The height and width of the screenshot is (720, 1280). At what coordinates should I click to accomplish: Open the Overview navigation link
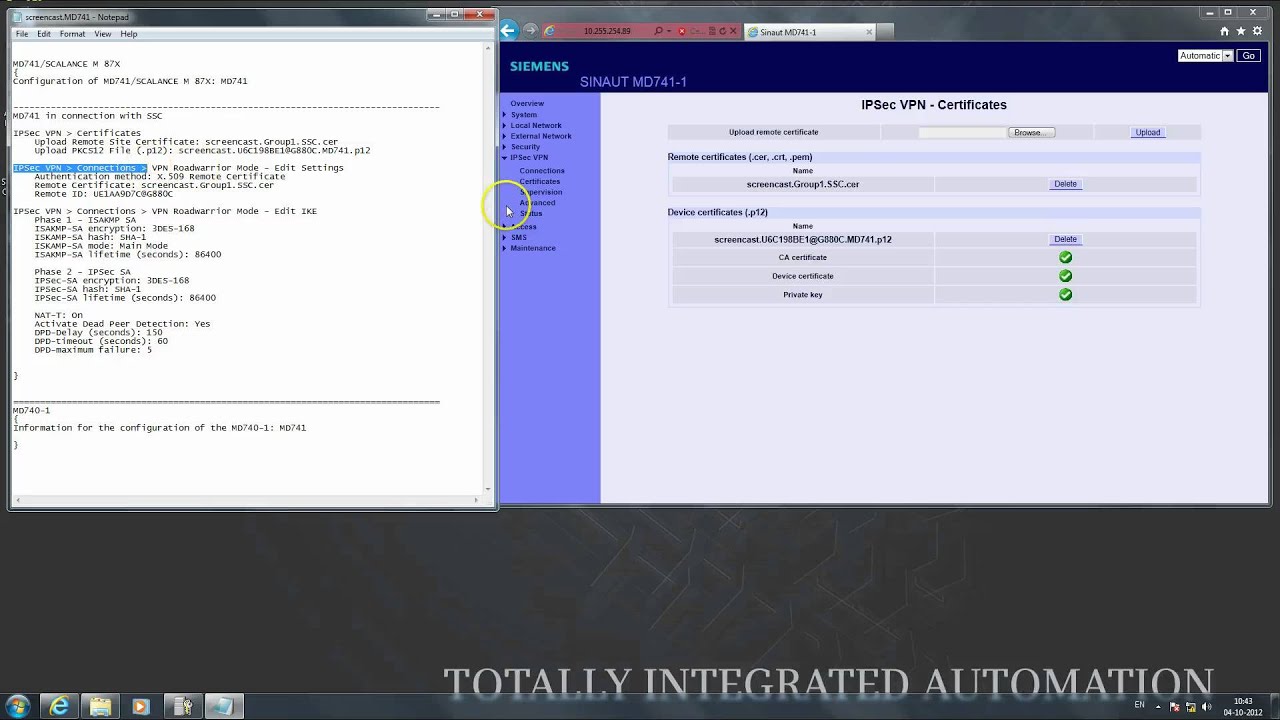tap(527, 104)
